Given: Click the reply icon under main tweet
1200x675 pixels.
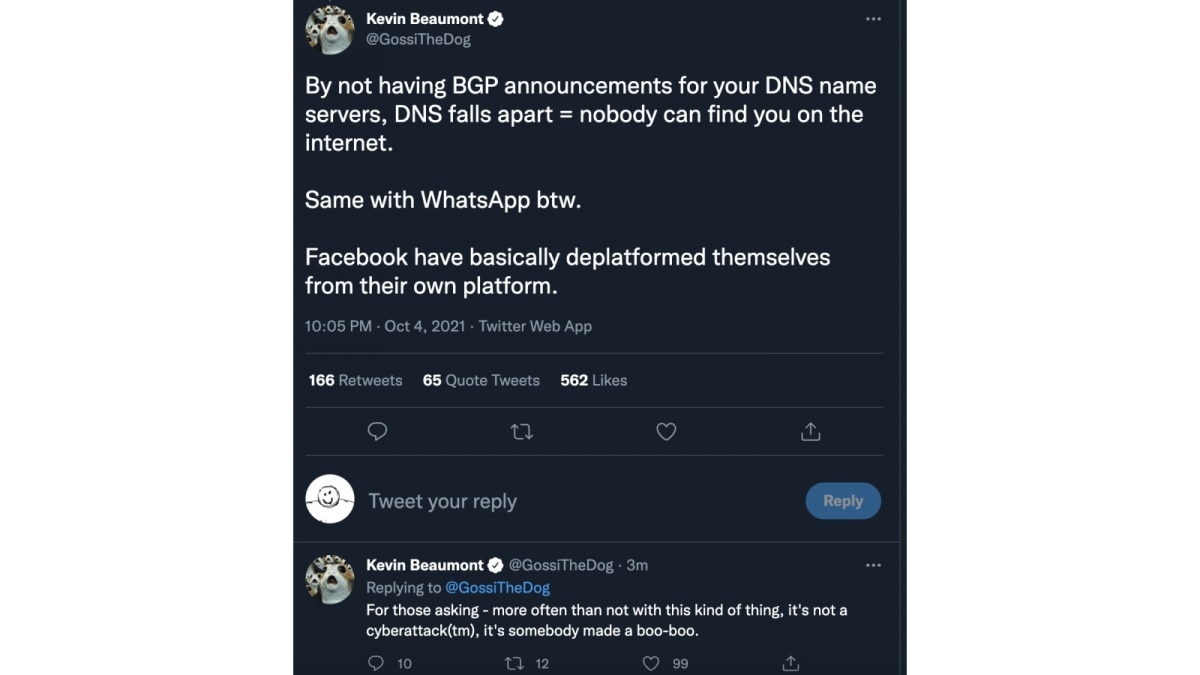Looking at the screenshot, I should pyautogui.click(x=377, y=431).
